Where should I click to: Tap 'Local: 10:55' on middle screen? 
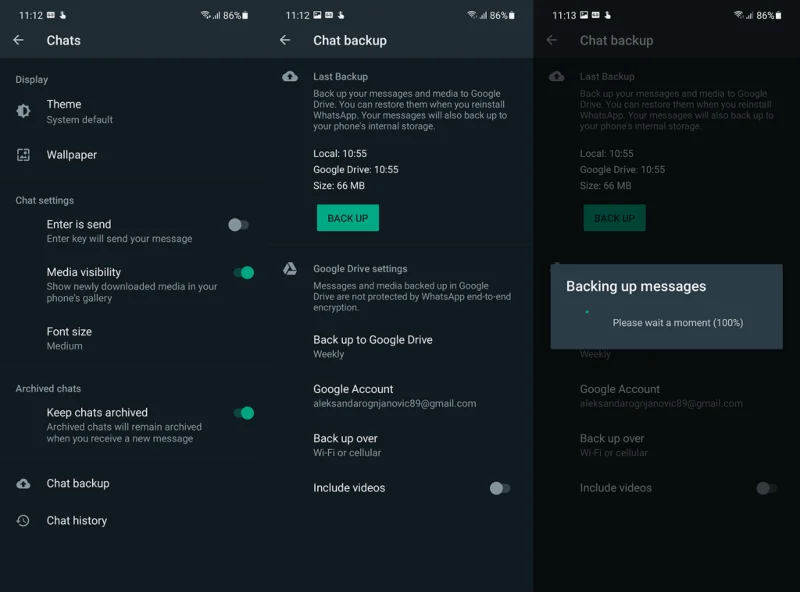pyautogui.click(x=340, y=154)
